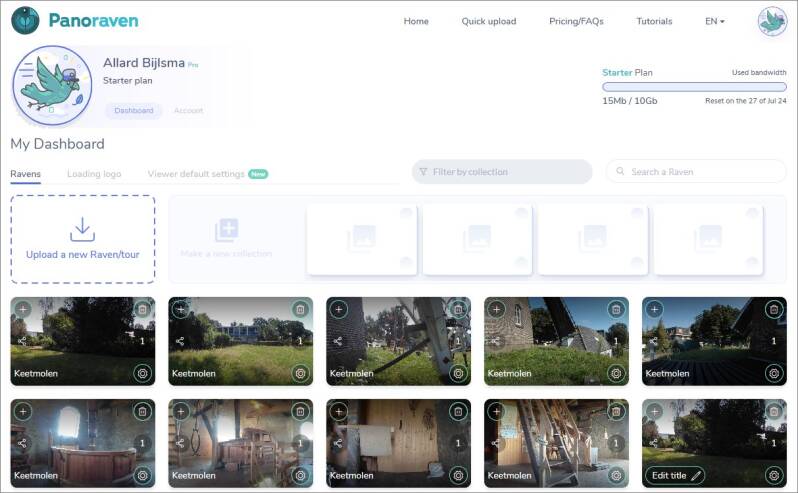
Task: Open settings gear on windmill sail beam Keetmolen
Action: coord(458,373)
